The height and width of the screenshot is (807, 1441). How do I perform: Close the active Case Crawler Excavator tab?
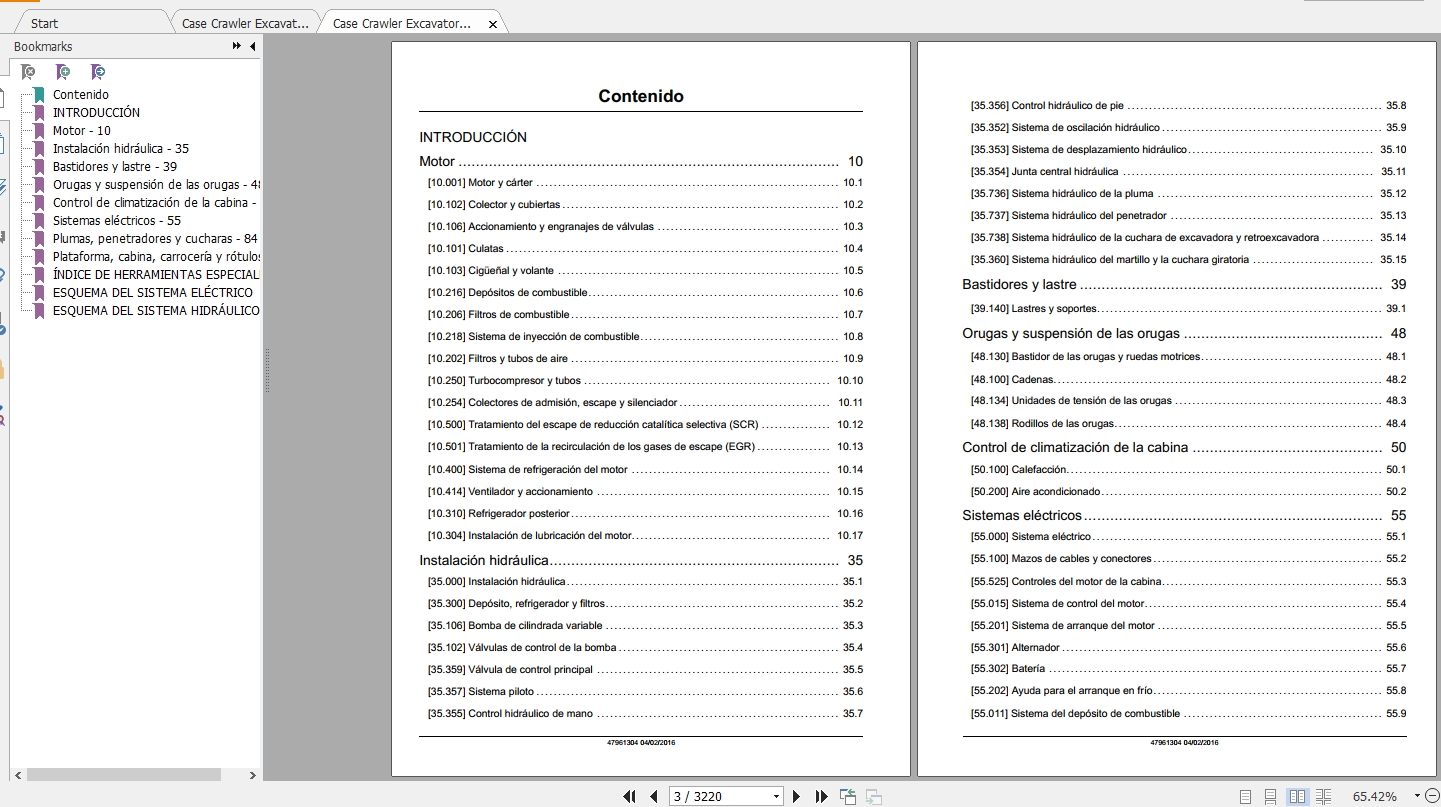[x=493, y=24]
